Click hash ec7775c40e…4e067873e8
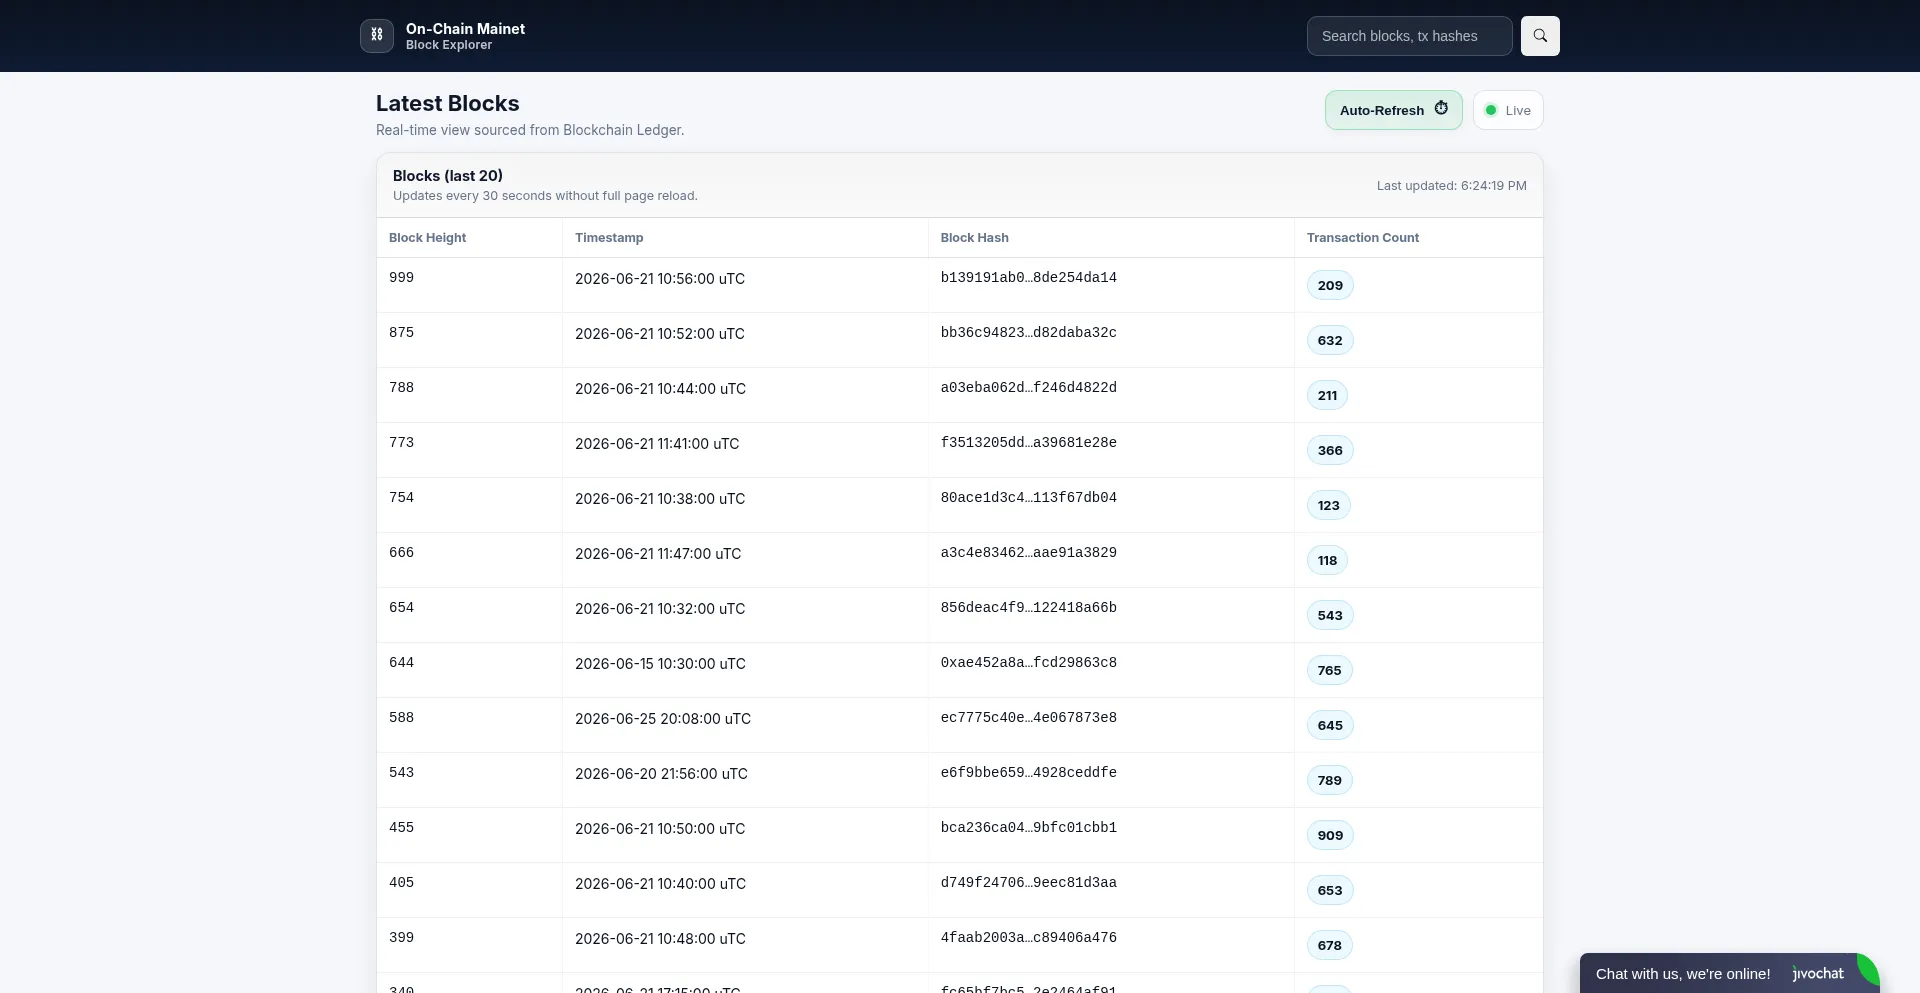Image resolution: width=1920 pixels, height=993 pixels. point(1028,718)
